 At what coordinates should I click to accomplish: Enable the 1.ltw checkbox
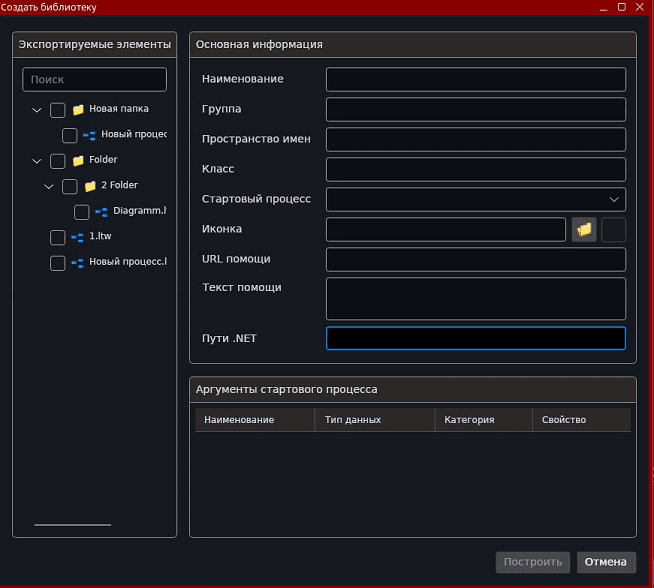(58, 237)
